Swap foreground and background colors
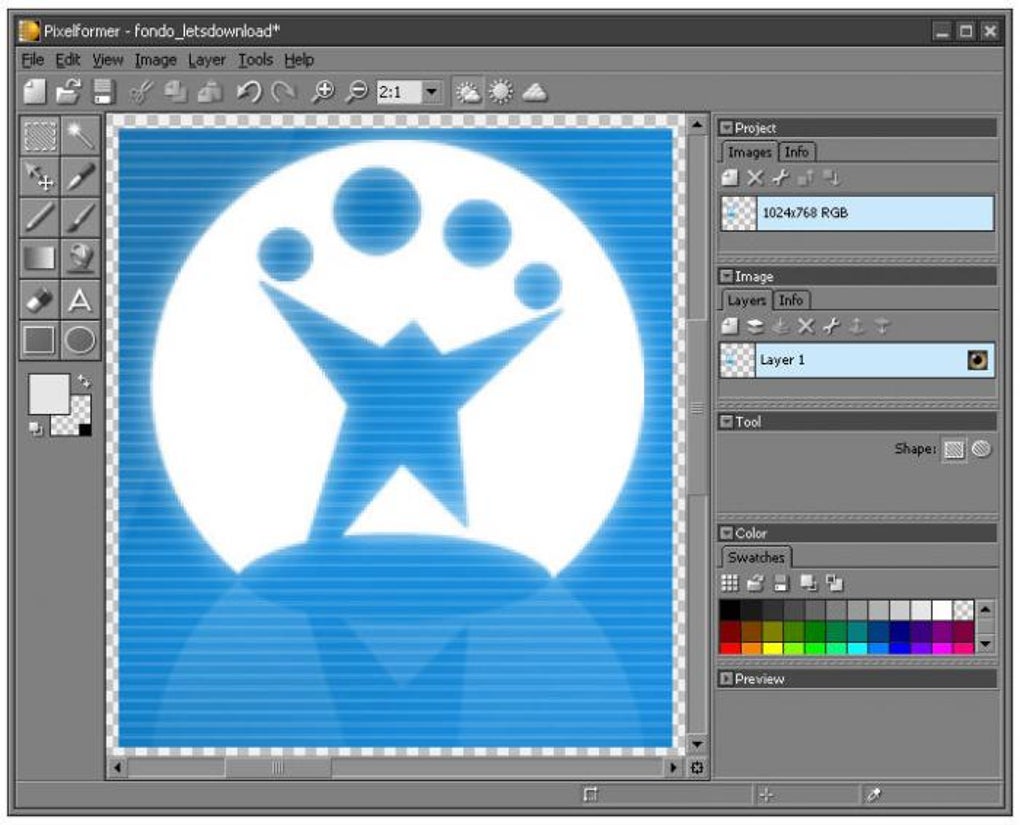Viewport: 1020px width, 825px height. tap(84, 381)
